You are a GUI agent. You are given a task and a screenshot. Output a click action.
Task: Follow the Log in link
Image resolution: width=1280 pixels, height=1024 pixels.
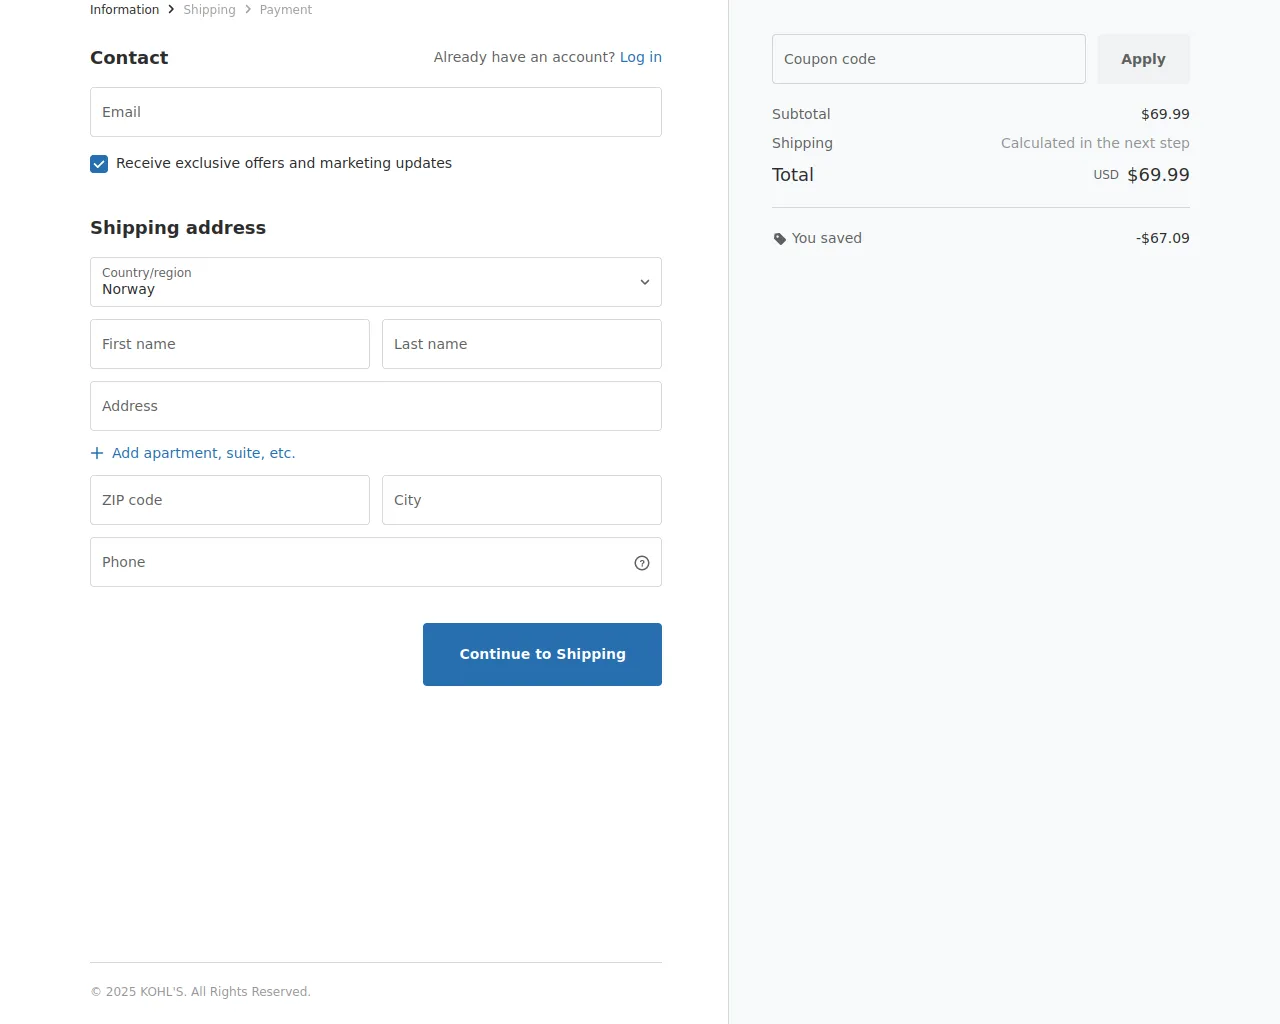[641, 57]
